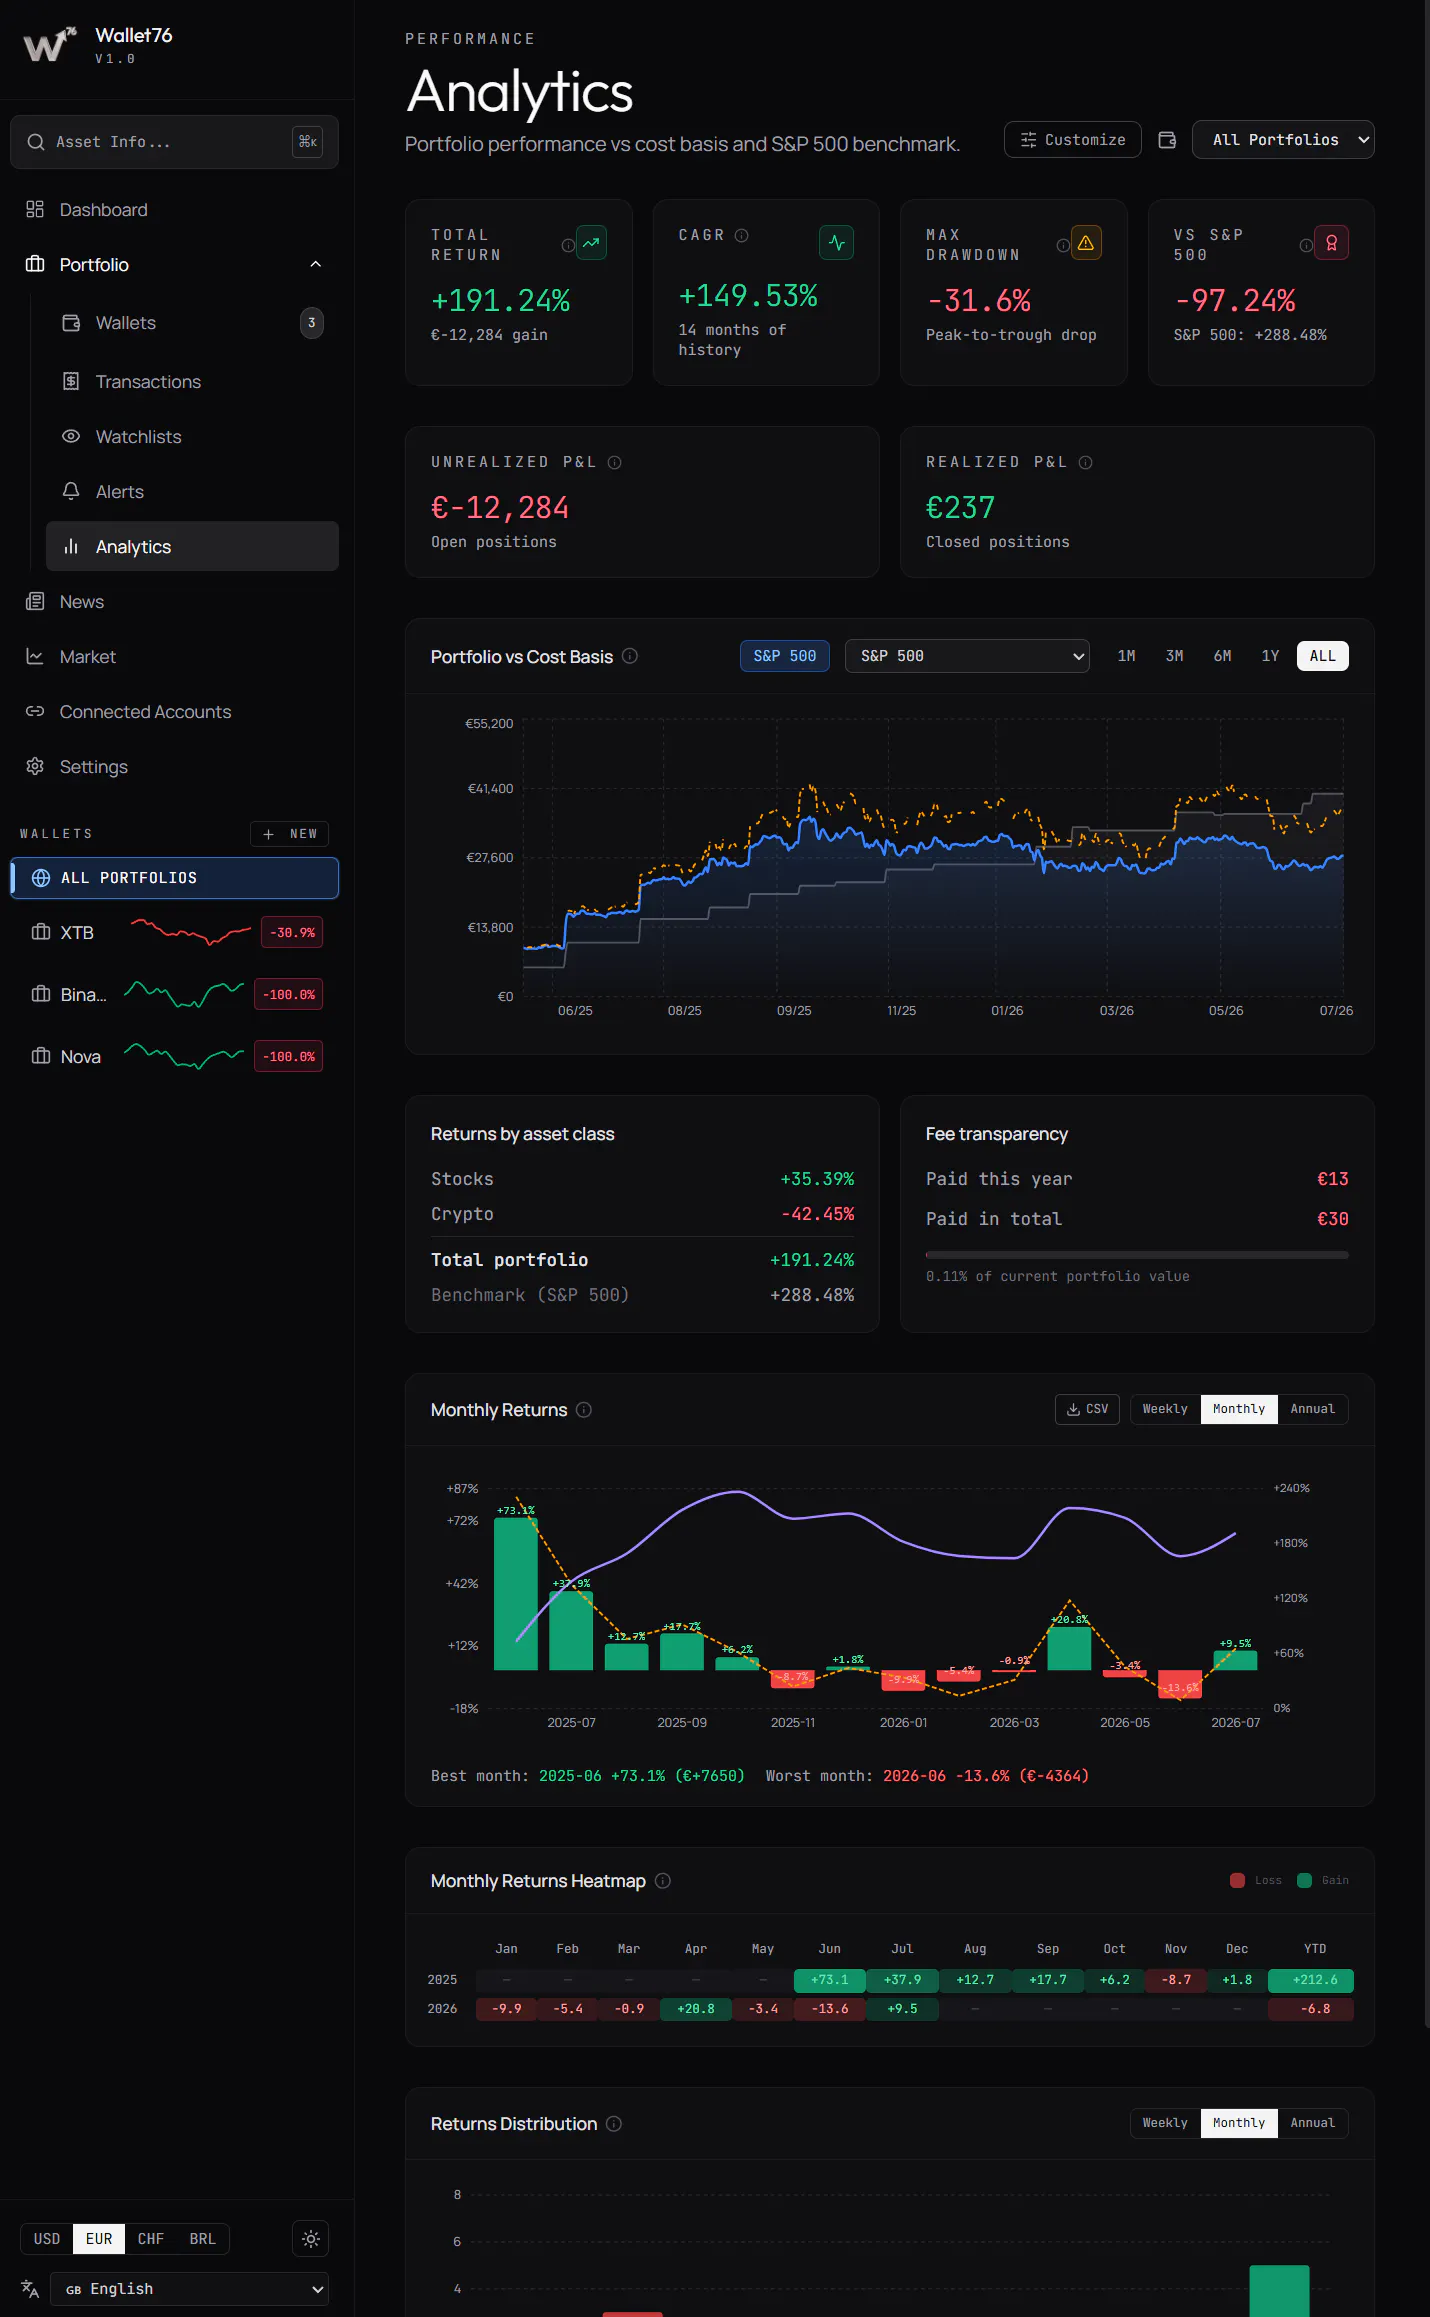Image resolution: width=1430 pixels, height=2317 pixels.
Task: Focus the Asset Info search field
Action: [x=175, y=142]
